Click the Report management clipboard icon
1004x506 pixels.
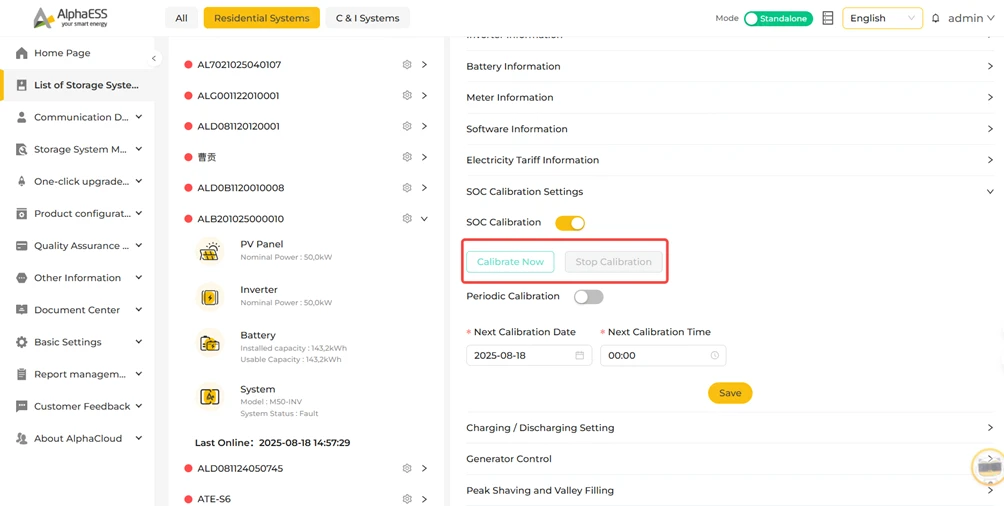pos(22,374)
